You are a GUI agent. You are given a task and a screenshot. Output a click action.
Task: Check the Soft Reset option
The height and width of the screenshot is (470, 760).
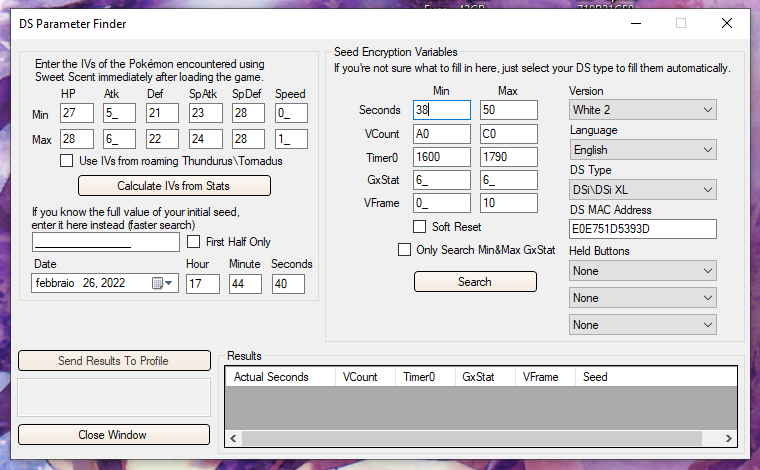click(420, 227)
